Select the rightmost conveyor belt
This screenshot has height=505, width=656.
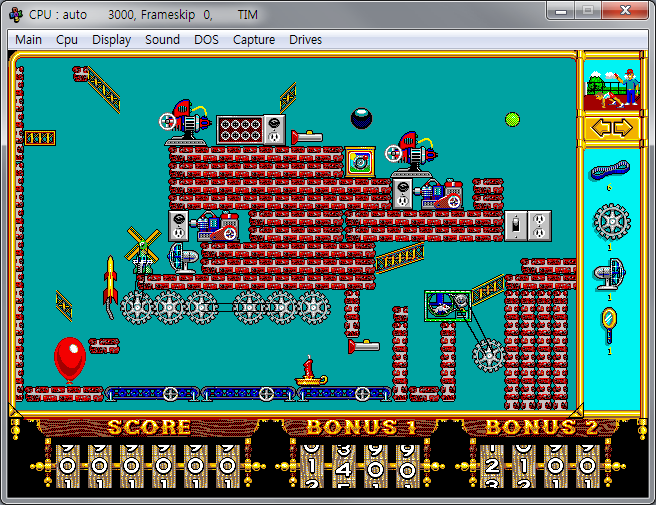pos(344,394)
